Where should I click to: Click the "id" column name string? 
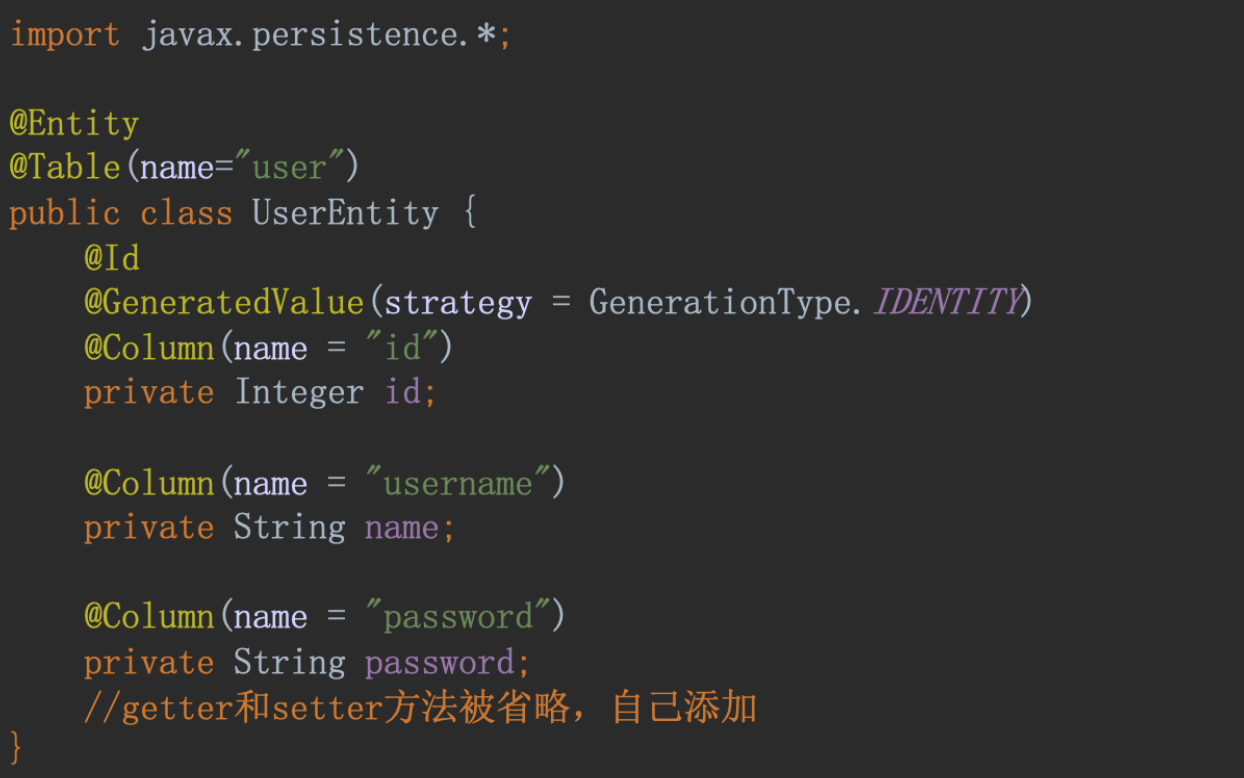(403, 348)
